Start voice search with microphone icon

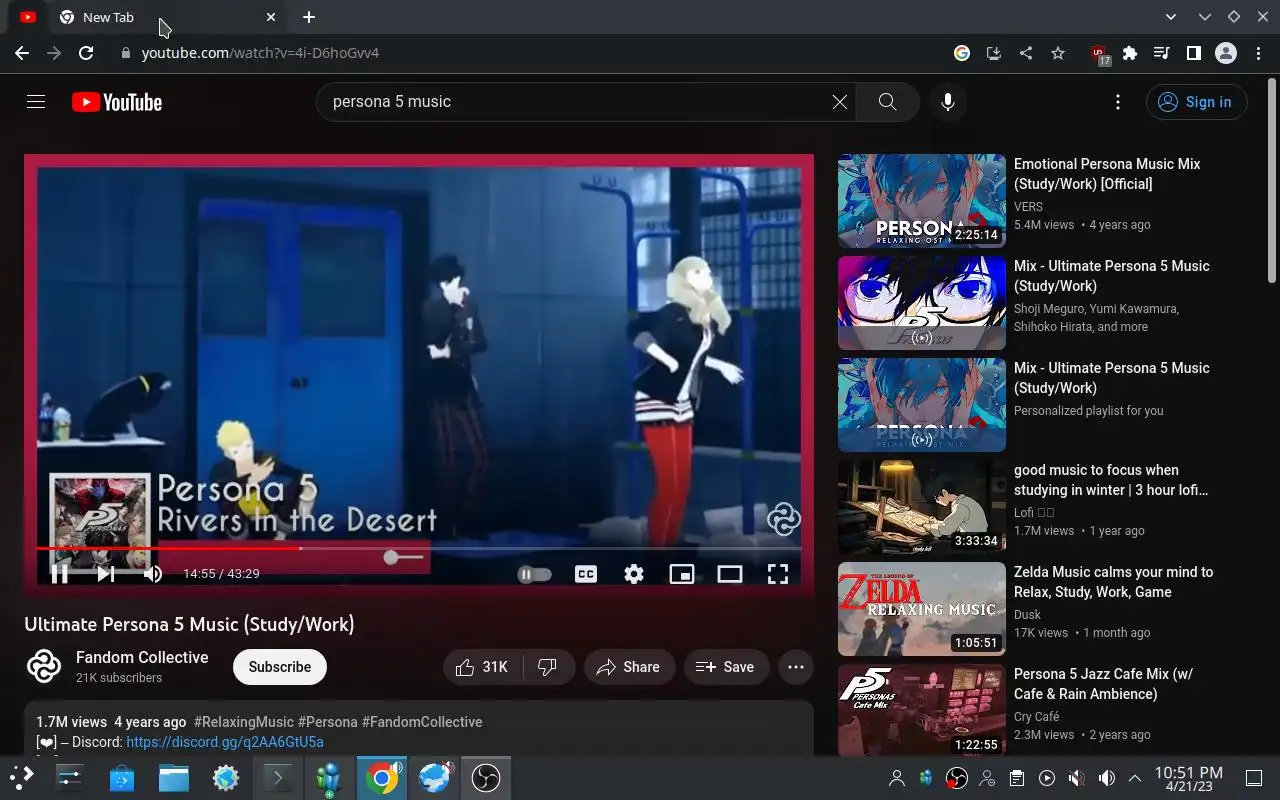pyautogui.click(x=948, y=102)
